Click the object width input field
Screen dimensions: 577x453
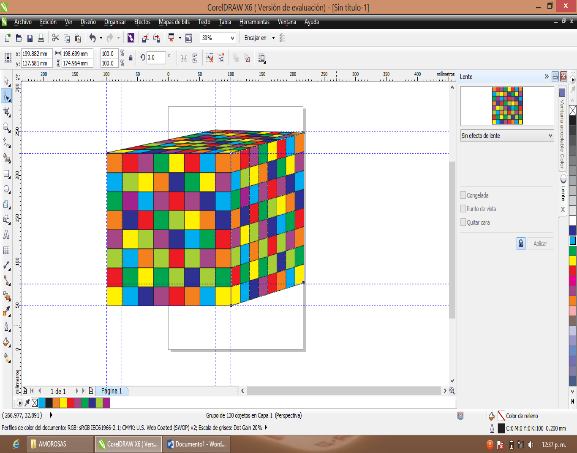pos(77,53)
